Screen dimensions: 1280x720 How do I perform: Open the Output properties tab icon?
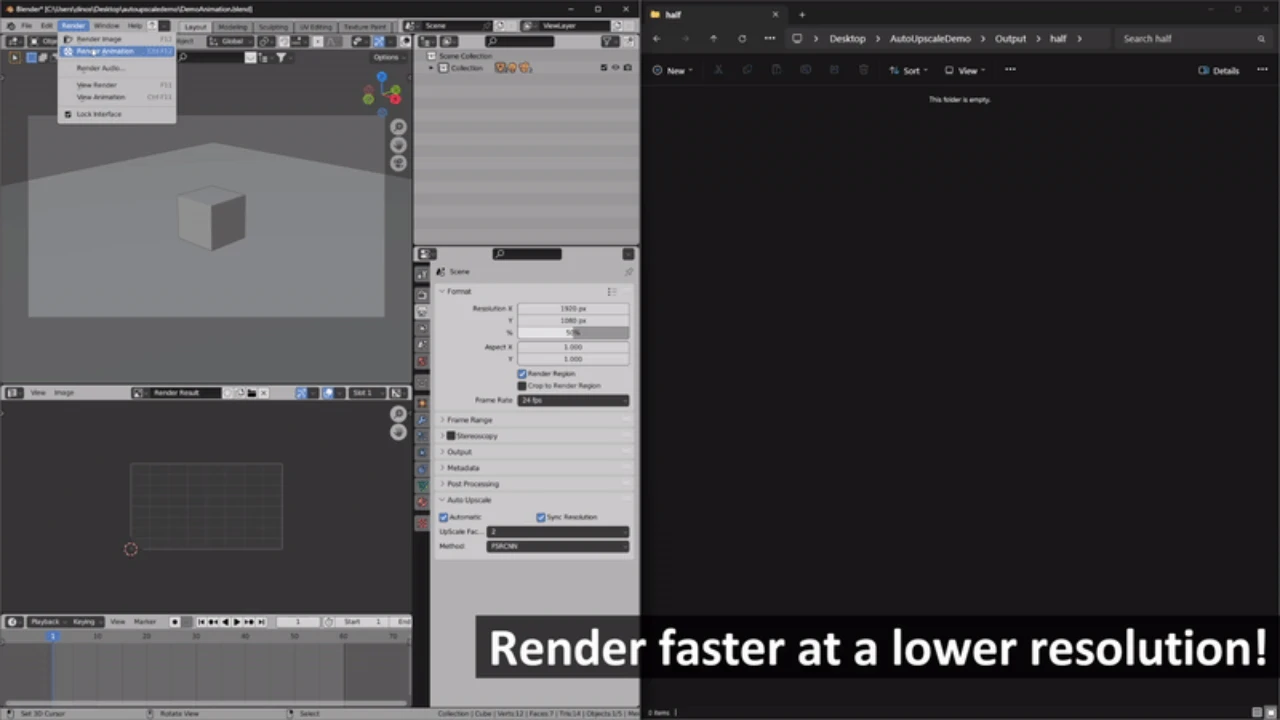[x=422, y=311]
